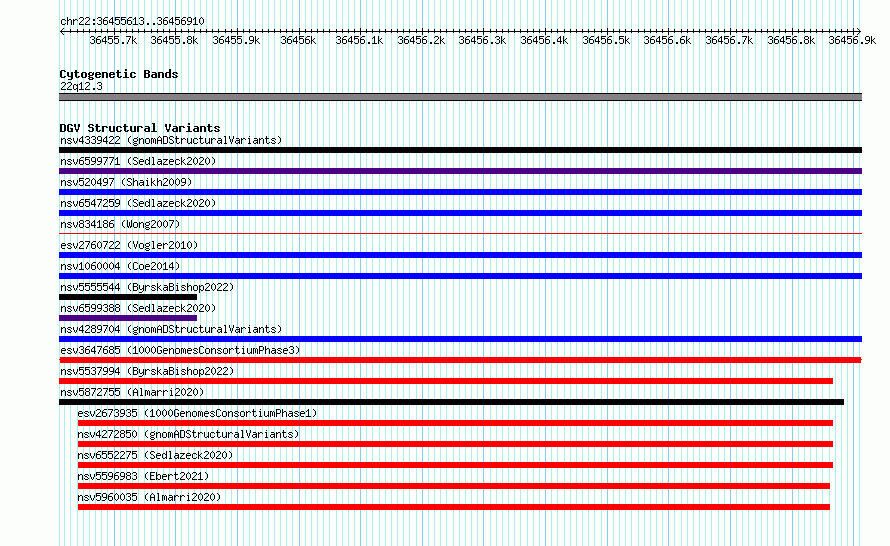Open nsv4289704 gnomADStructuralVariants label
Screen dimensions: 890x546
point(171,329)
